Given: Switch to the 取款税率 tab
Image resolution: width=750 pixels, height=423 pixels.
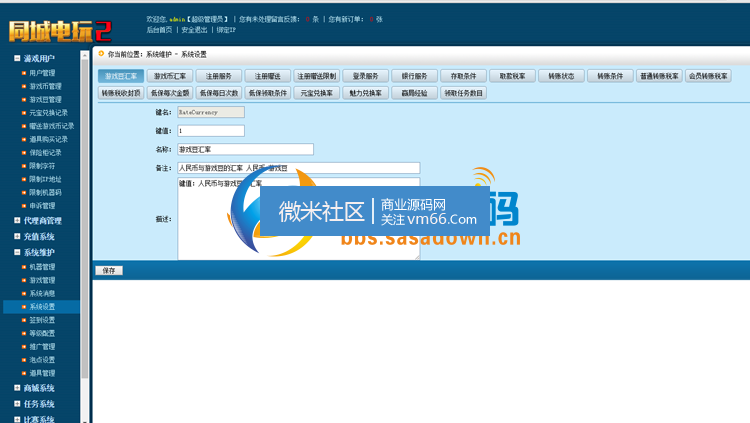Looking at the screenshot, I should (512, 76).
